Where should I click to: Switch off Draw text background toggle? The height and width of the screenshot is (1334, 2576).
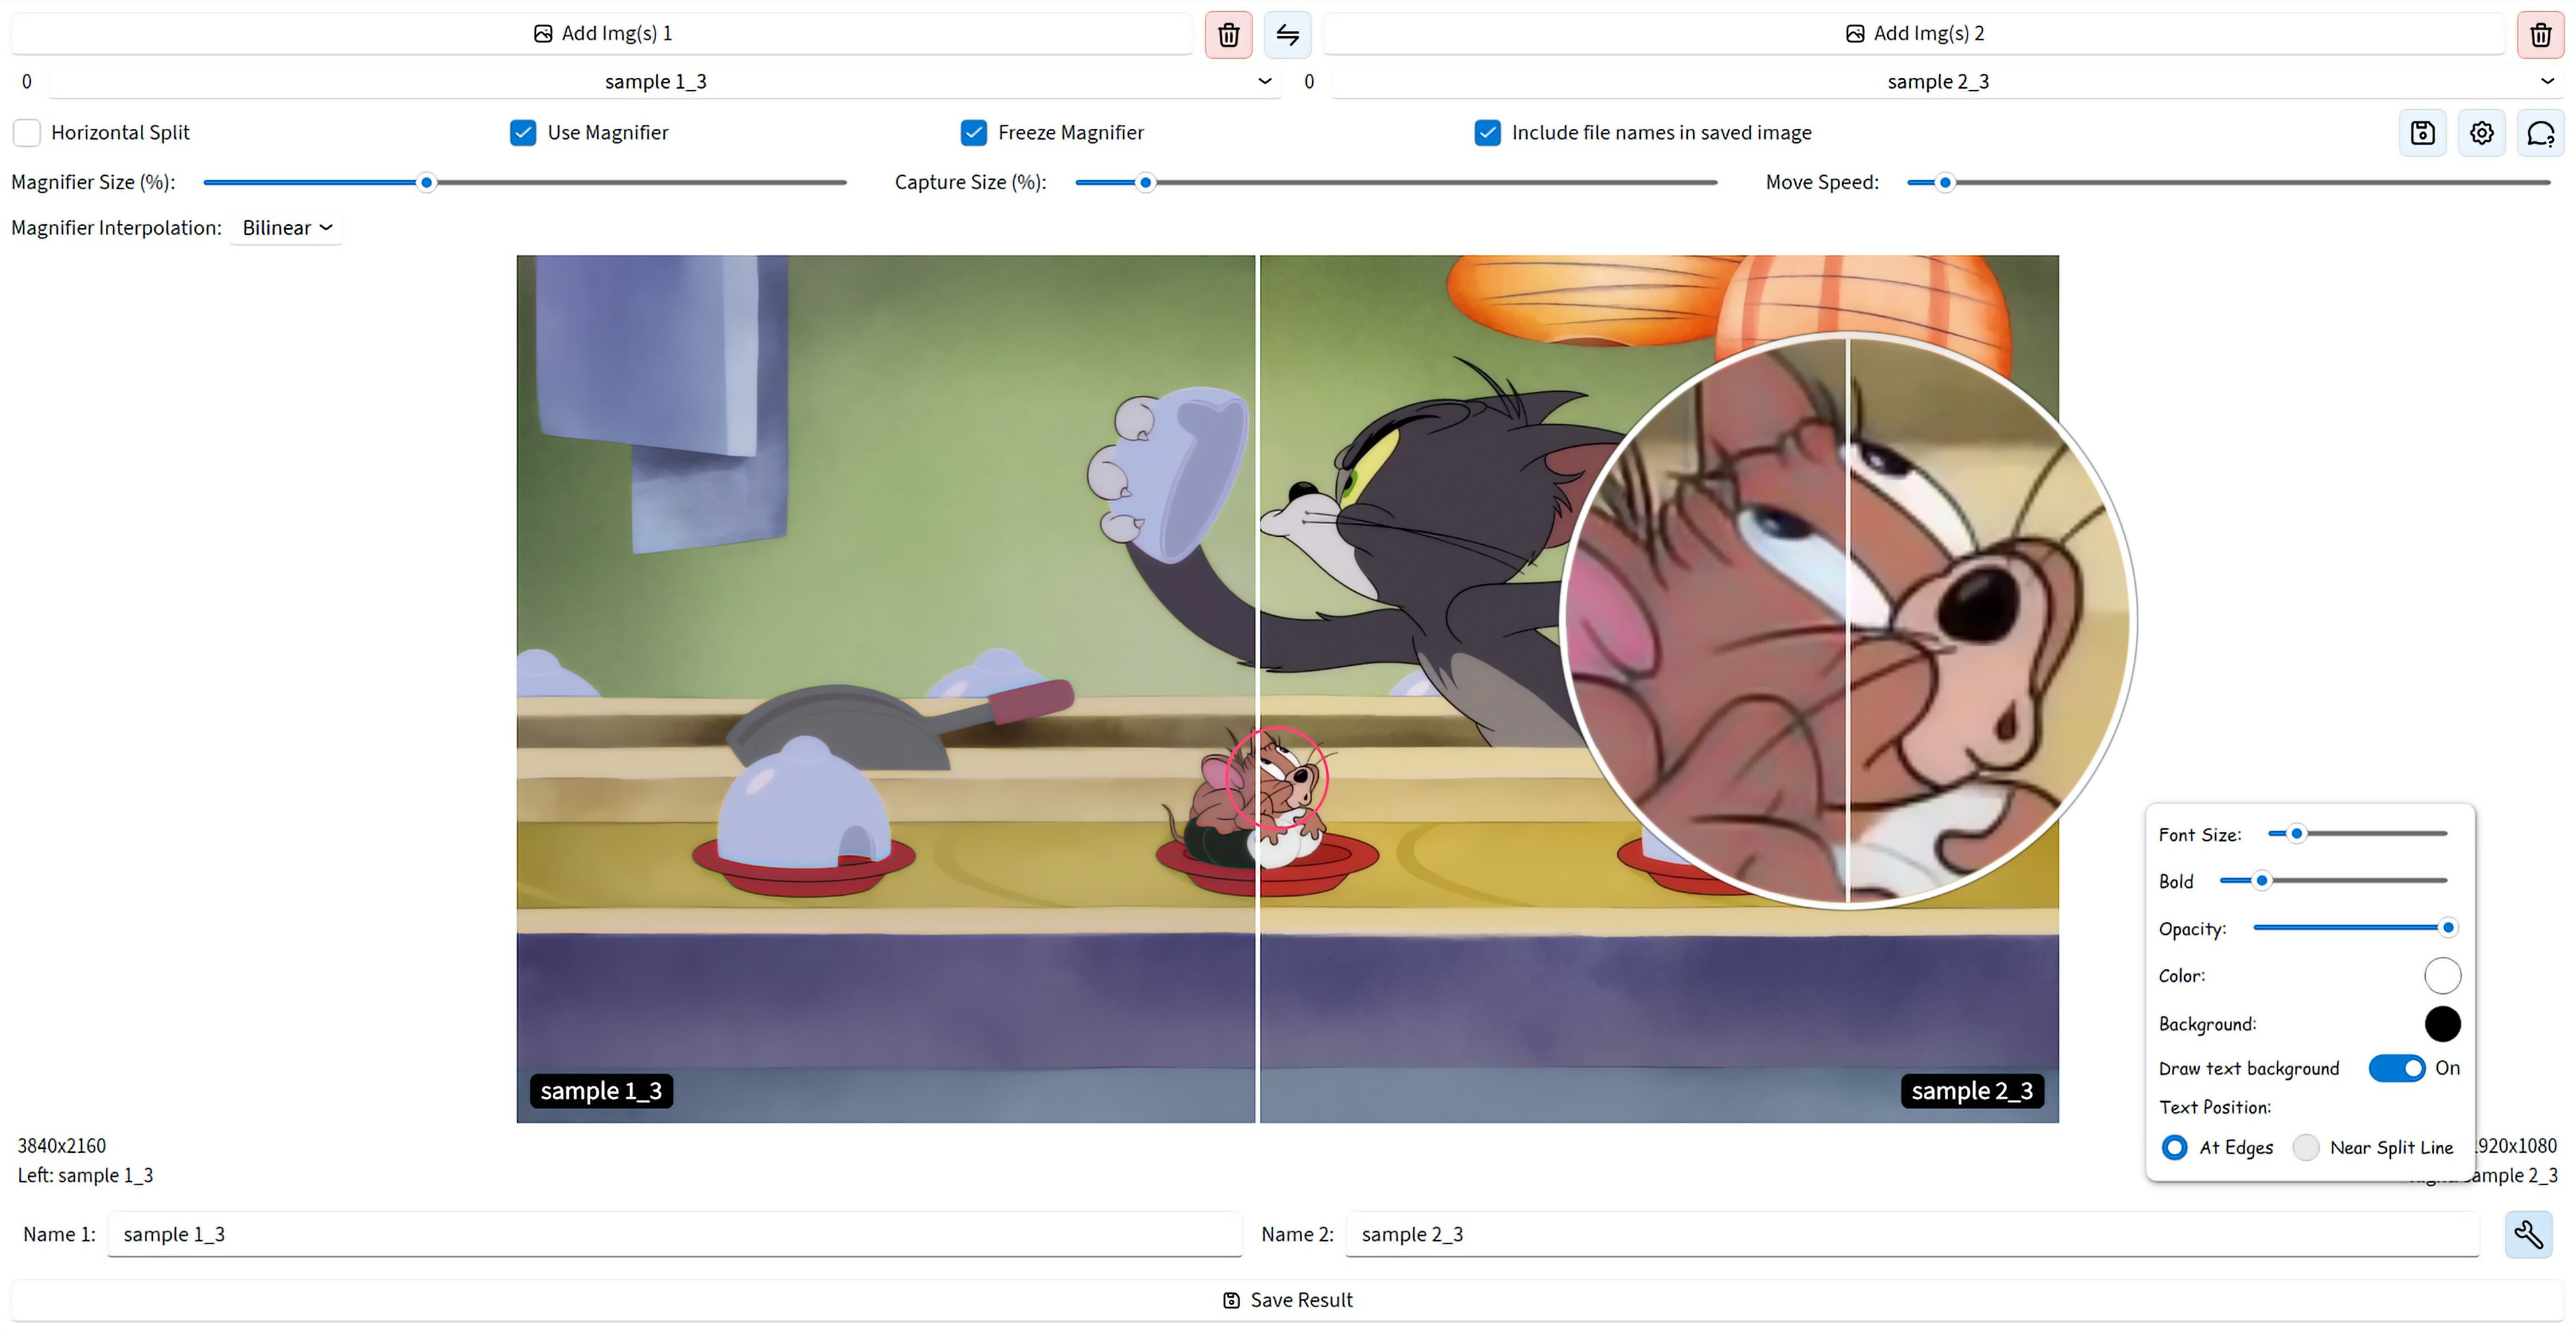pyautogui.click(x=2396, y=1068)
